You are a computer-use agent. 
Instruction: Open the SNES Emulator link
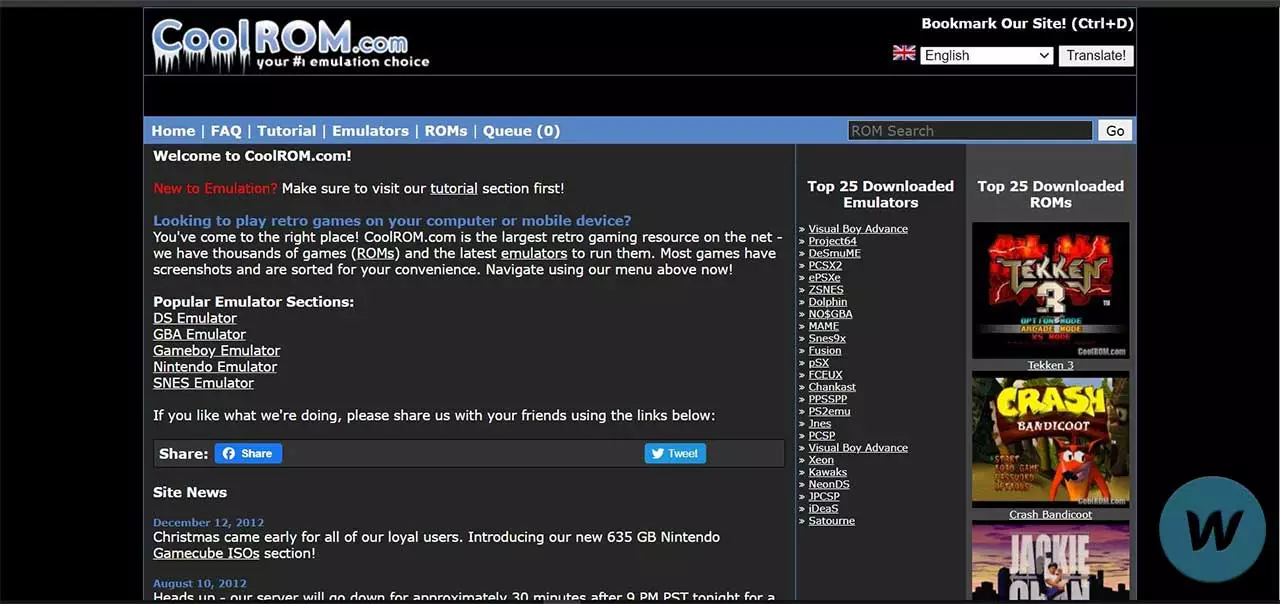(x=203, y=382)
